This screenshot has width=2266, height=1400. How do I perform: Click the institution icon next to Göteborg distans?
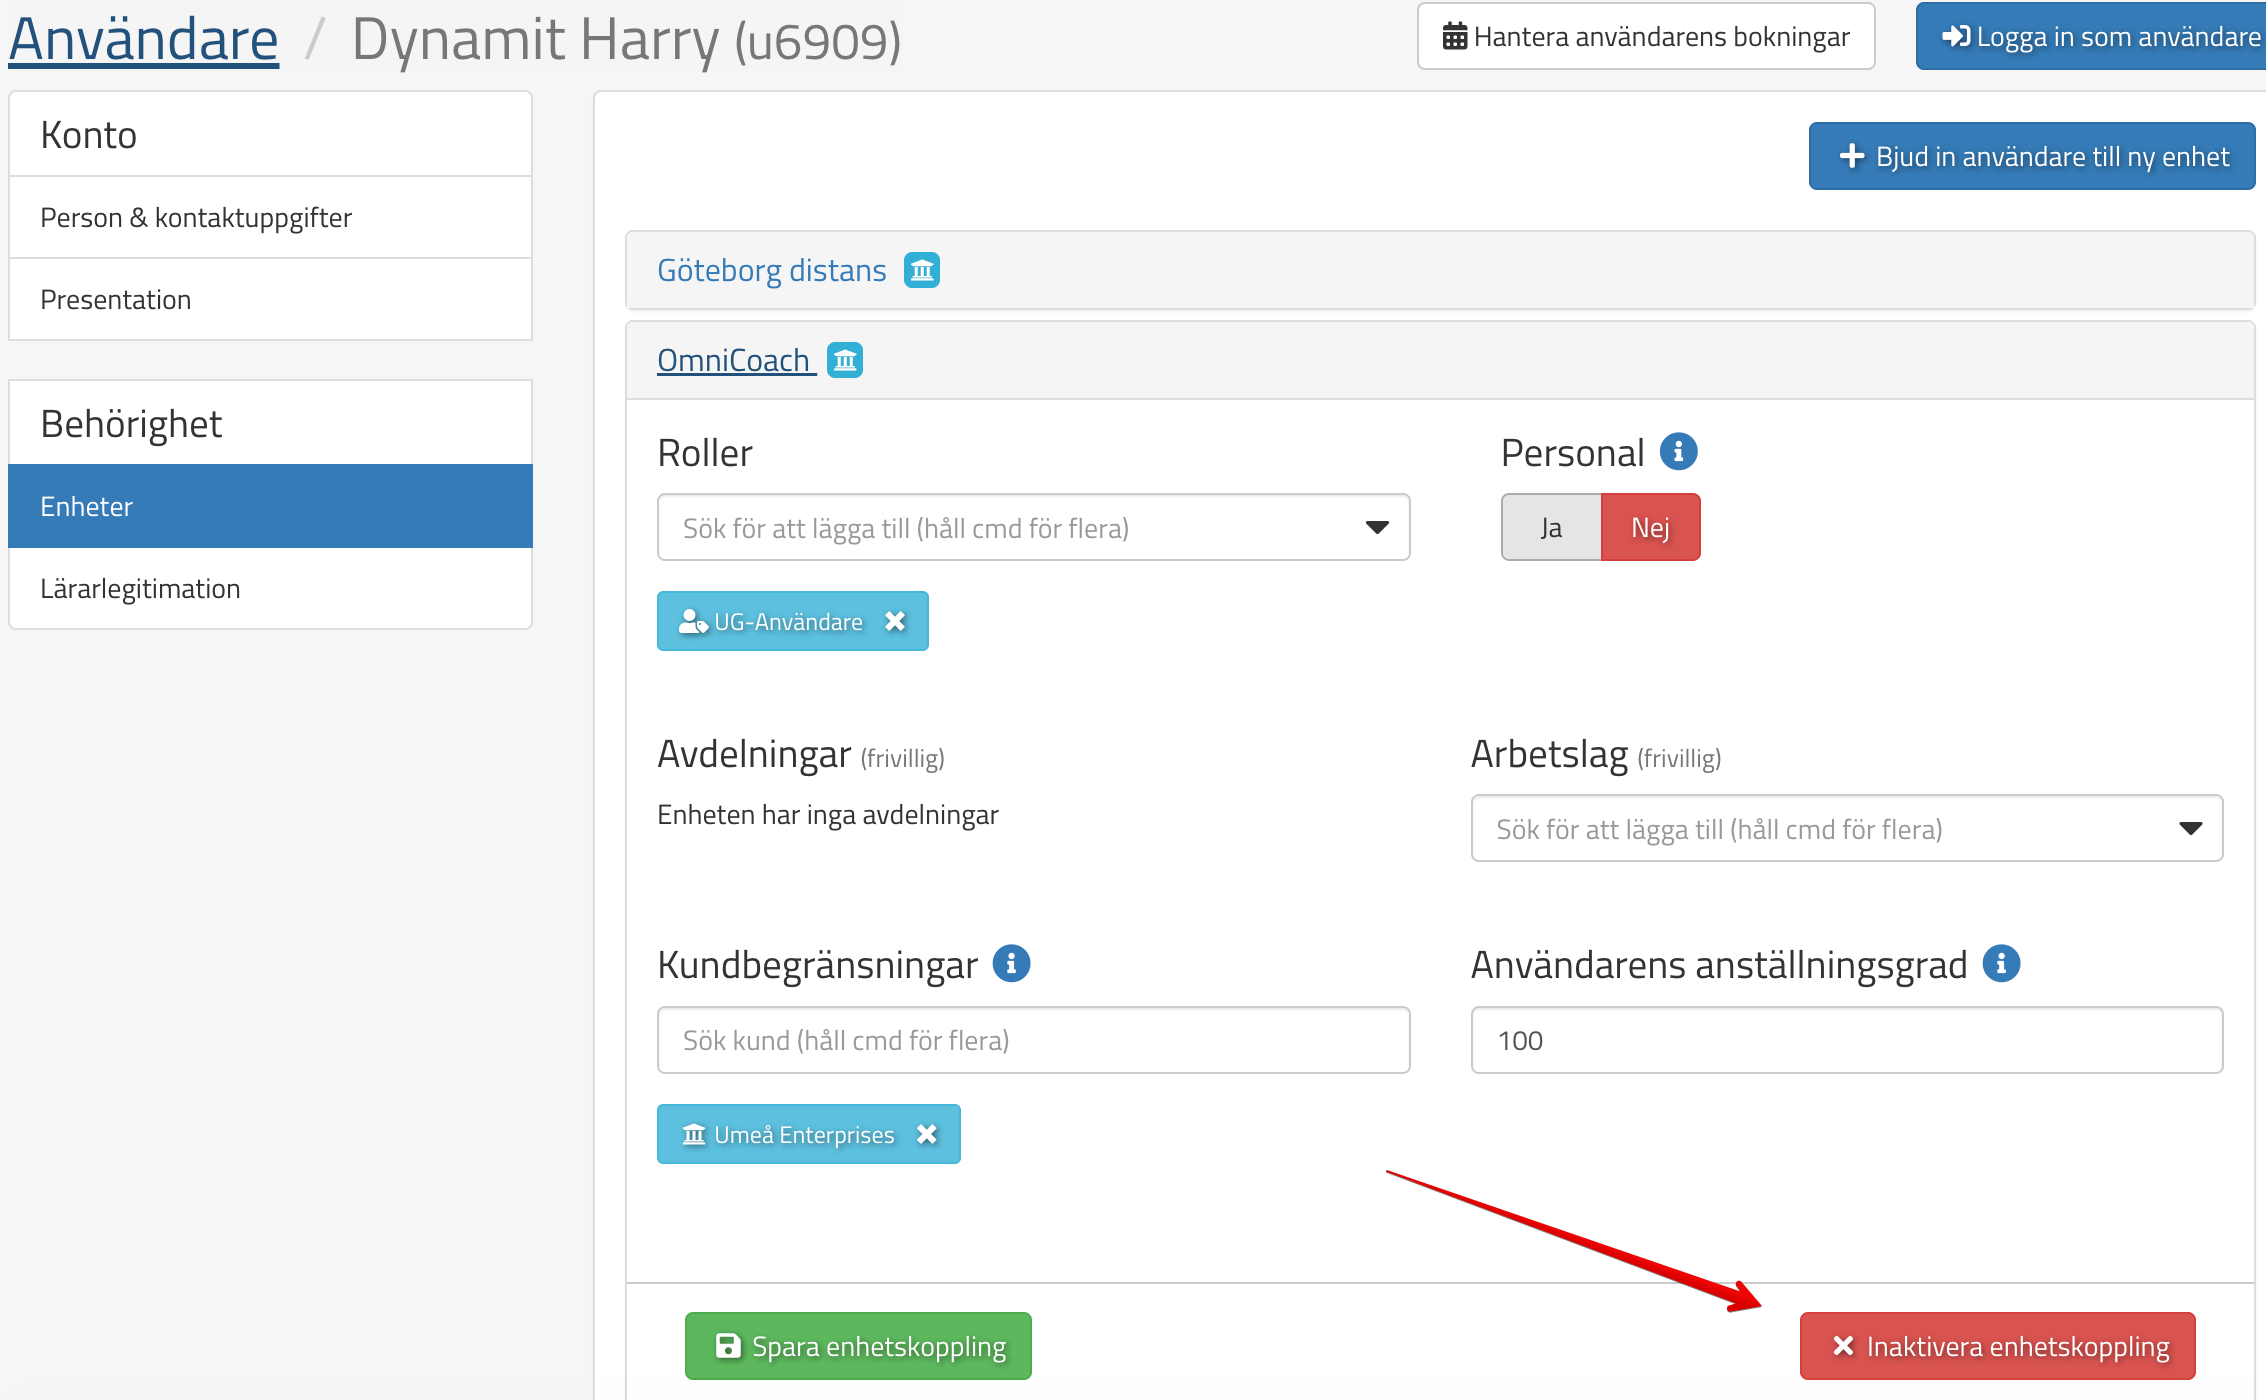pos(921,270)
